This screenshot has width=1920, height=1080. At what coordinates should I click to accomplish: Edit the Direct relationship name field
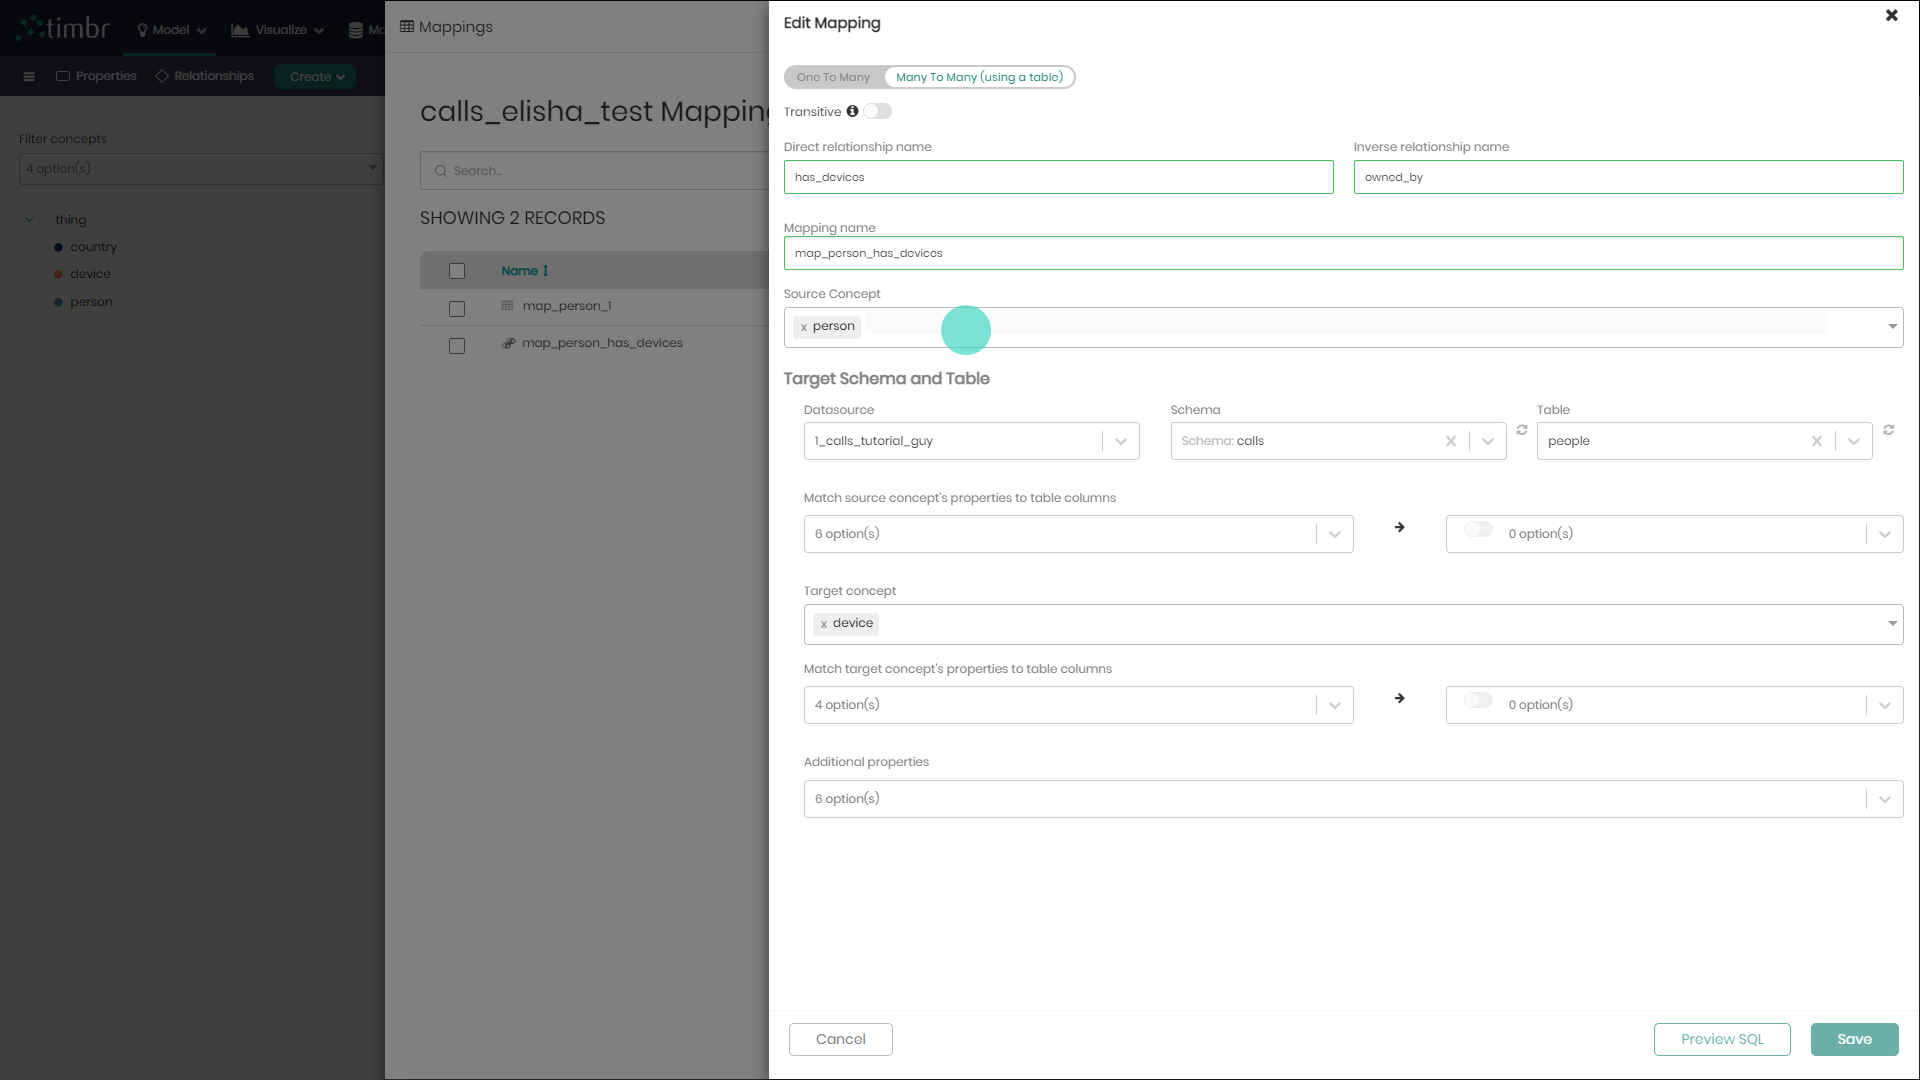(x=1058, y=177)
